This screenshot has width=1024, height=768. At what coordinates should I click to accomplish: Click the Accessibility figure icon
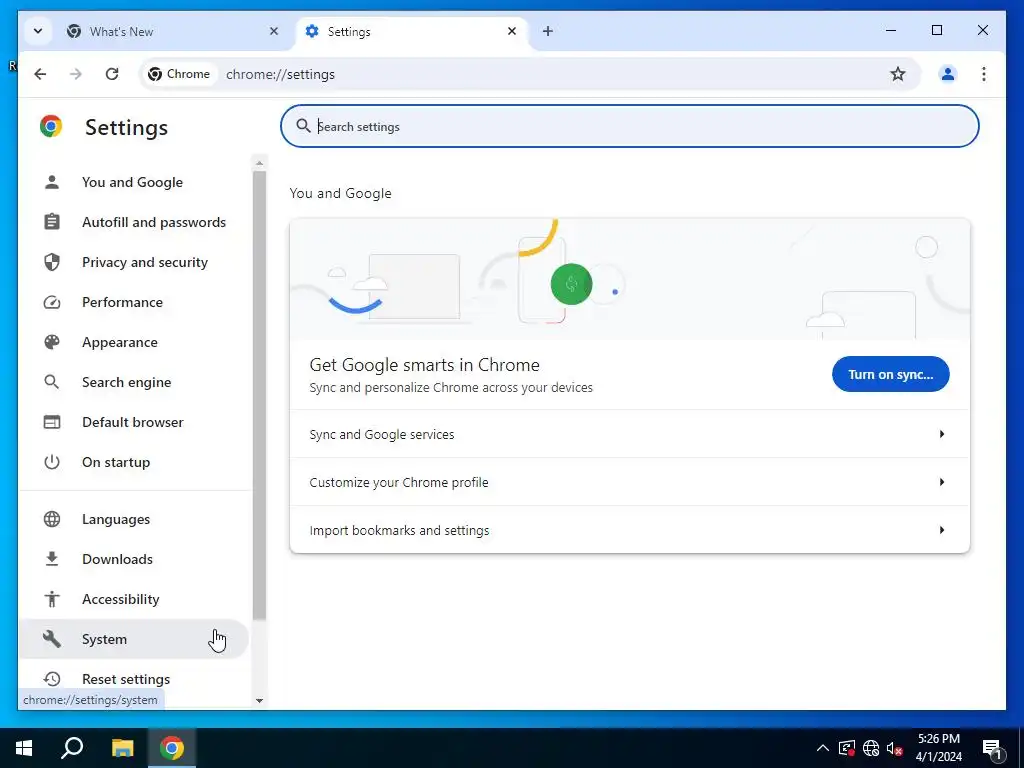pos(52,599)
